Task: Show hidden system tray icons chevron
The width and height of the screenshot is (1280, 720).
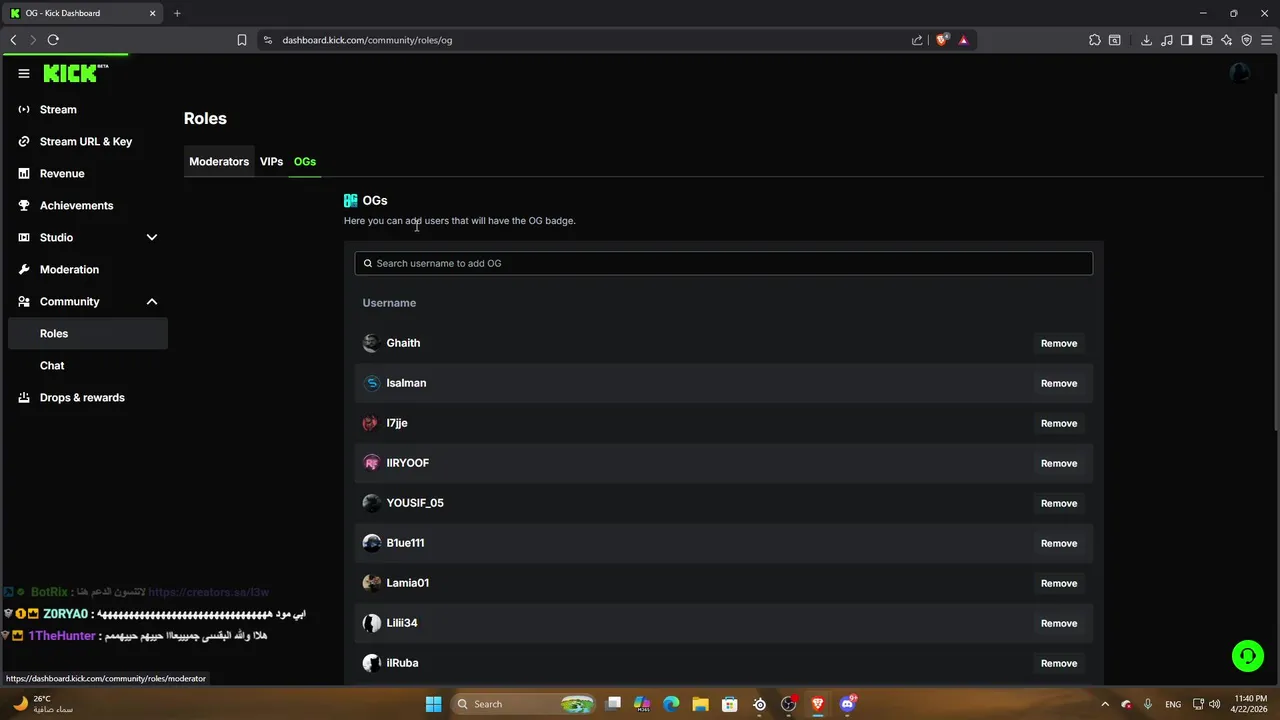Action: [x=1104, y=704]
